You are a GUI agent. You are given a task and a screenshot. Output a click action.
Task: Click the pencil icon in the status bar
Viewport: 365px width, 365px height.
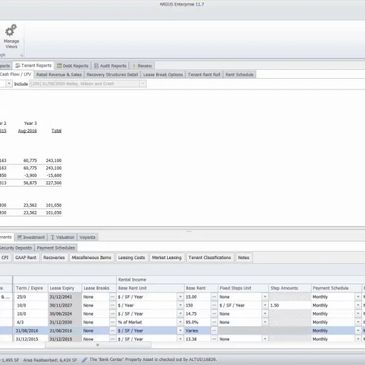(x=85, y=360)
